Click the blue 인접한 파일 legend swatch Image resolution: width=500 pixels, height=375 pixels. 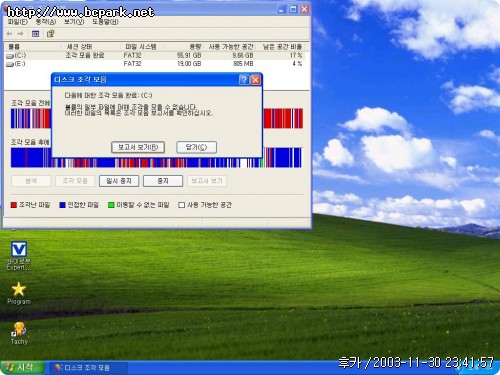[62, 205]
